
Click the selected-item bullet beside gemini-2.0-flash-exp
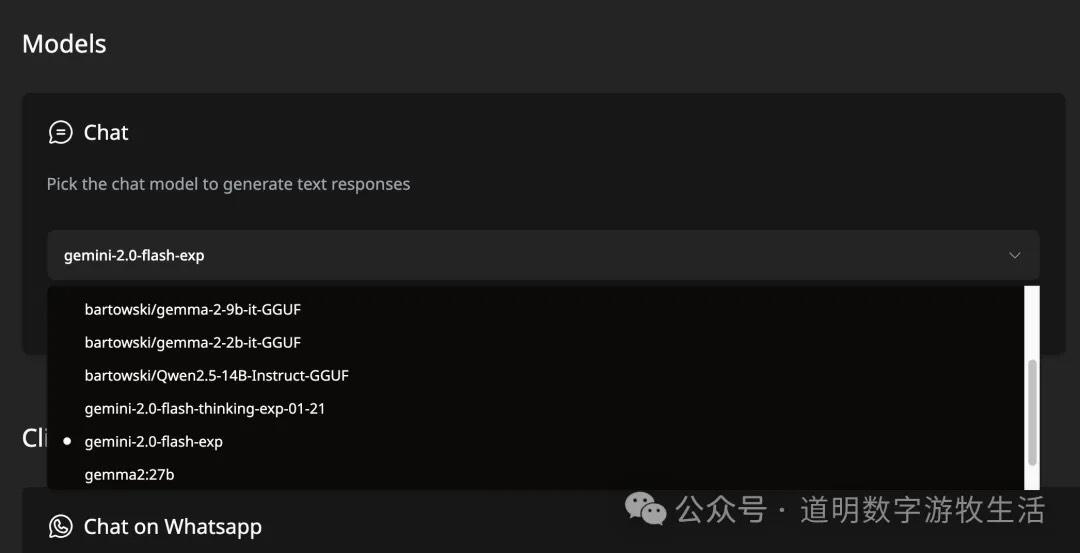tap(67, 441)
